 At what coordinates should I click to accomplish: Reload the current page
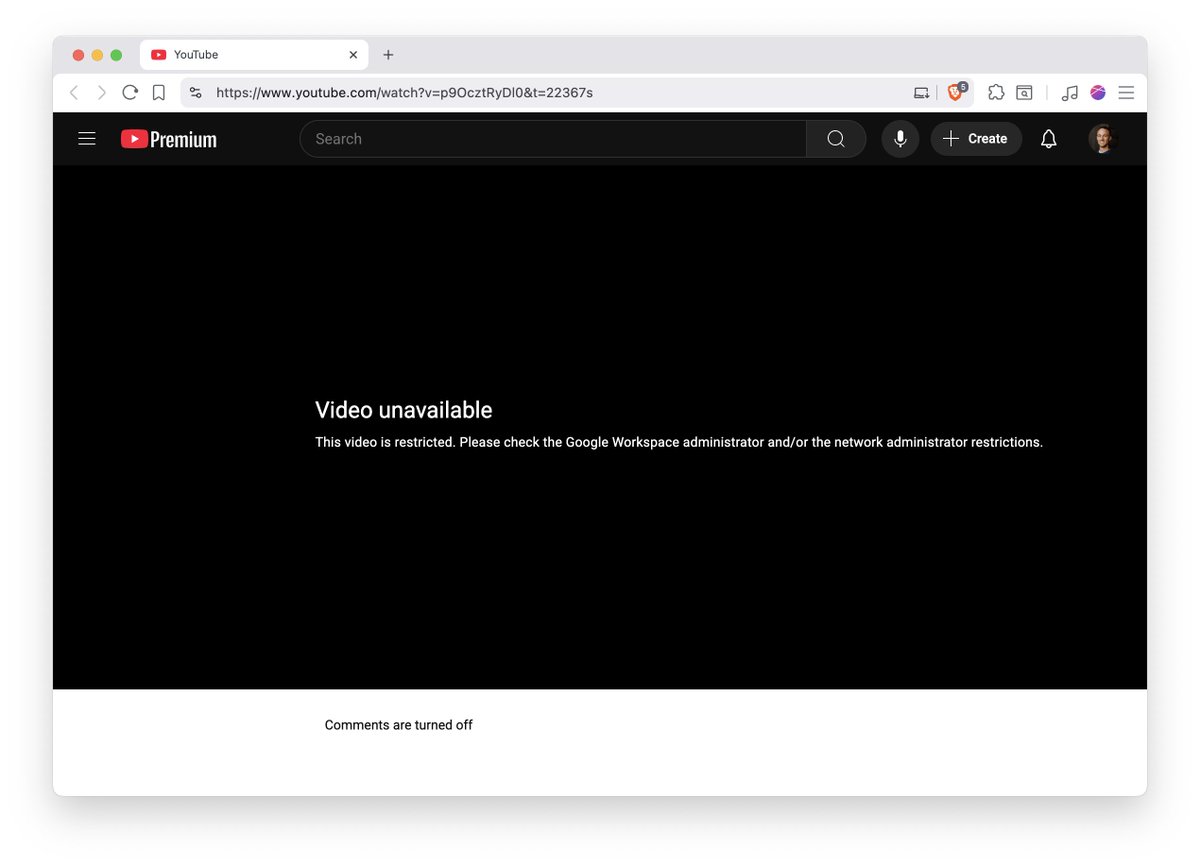pos(130,93)
